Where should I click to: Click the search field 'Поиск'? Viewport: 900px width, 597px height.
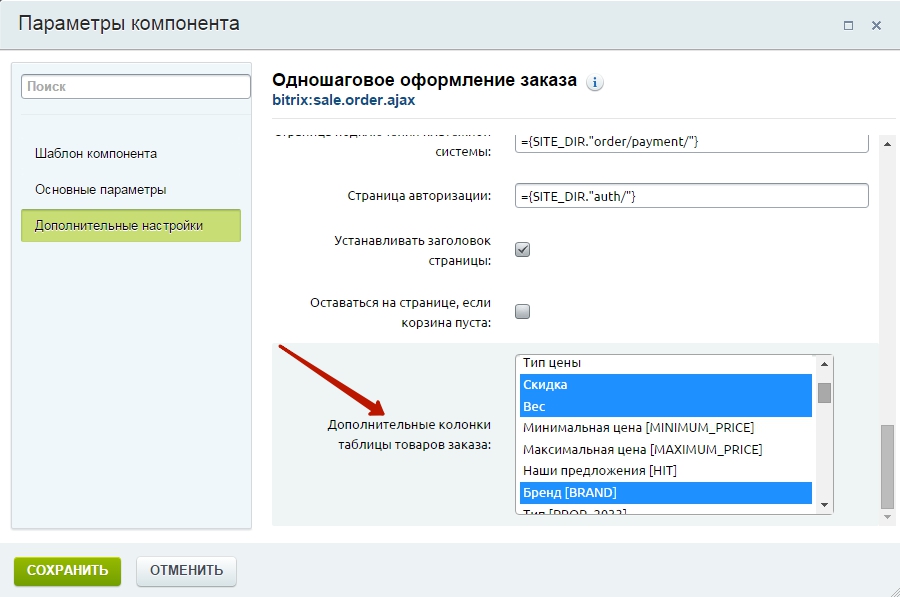135,87
